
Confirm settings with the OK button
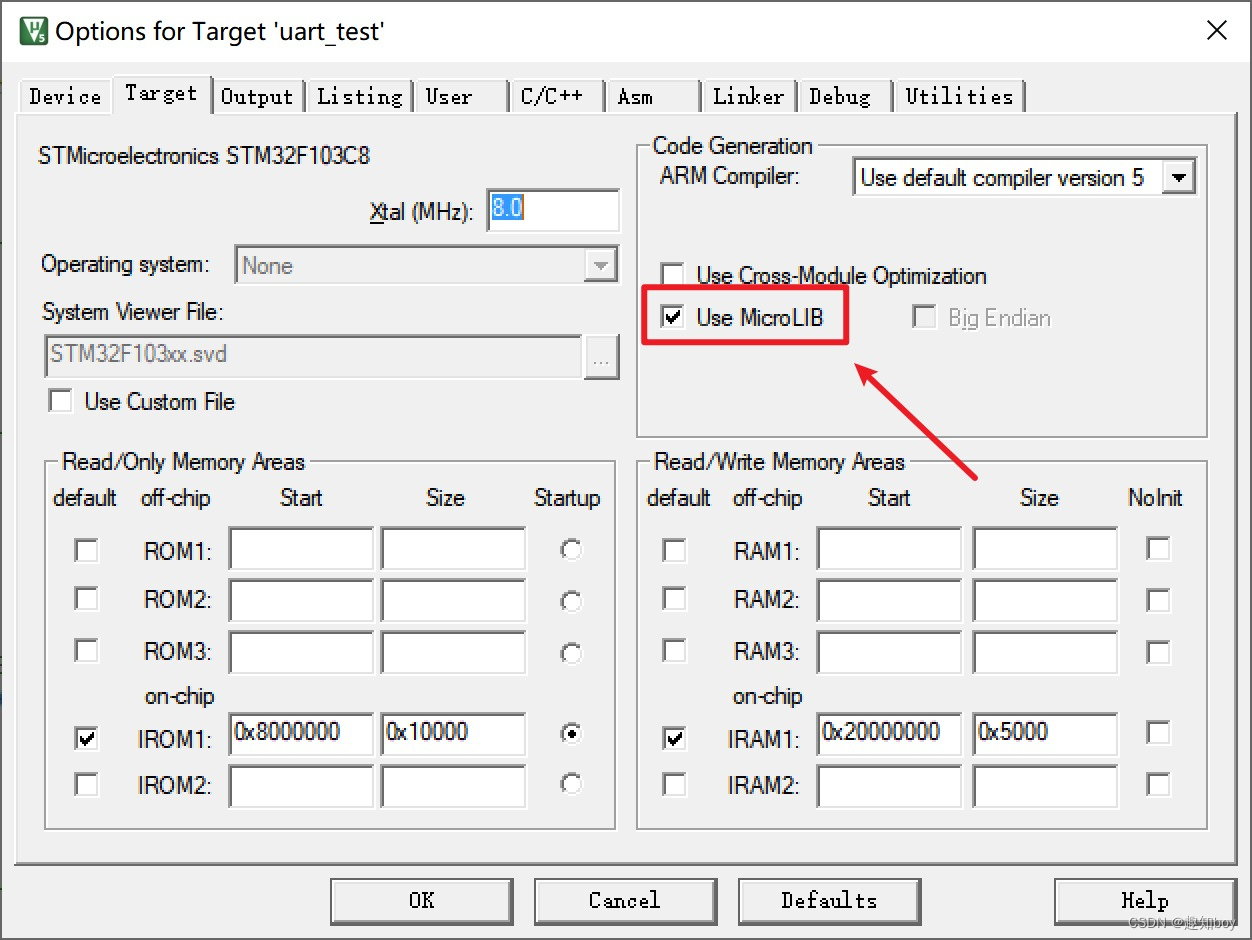point(422,901)
